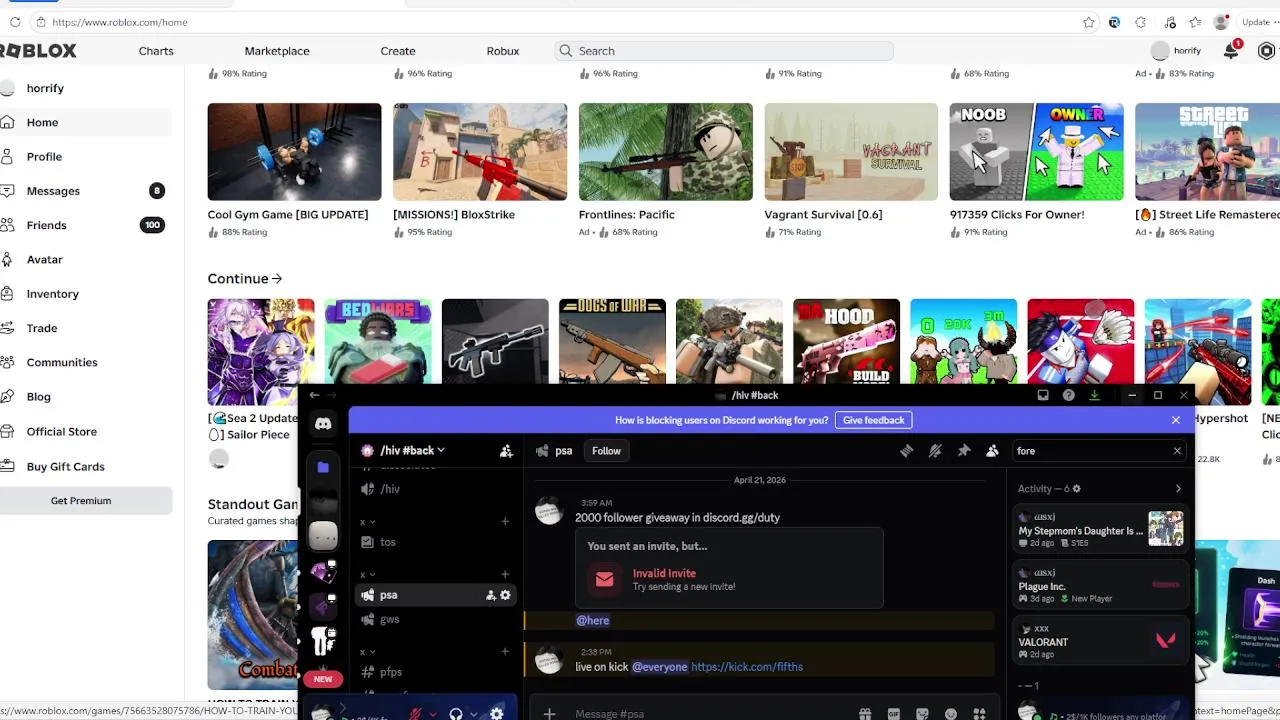Toggle notification mute for psa channel

click(x=935, y=451)
